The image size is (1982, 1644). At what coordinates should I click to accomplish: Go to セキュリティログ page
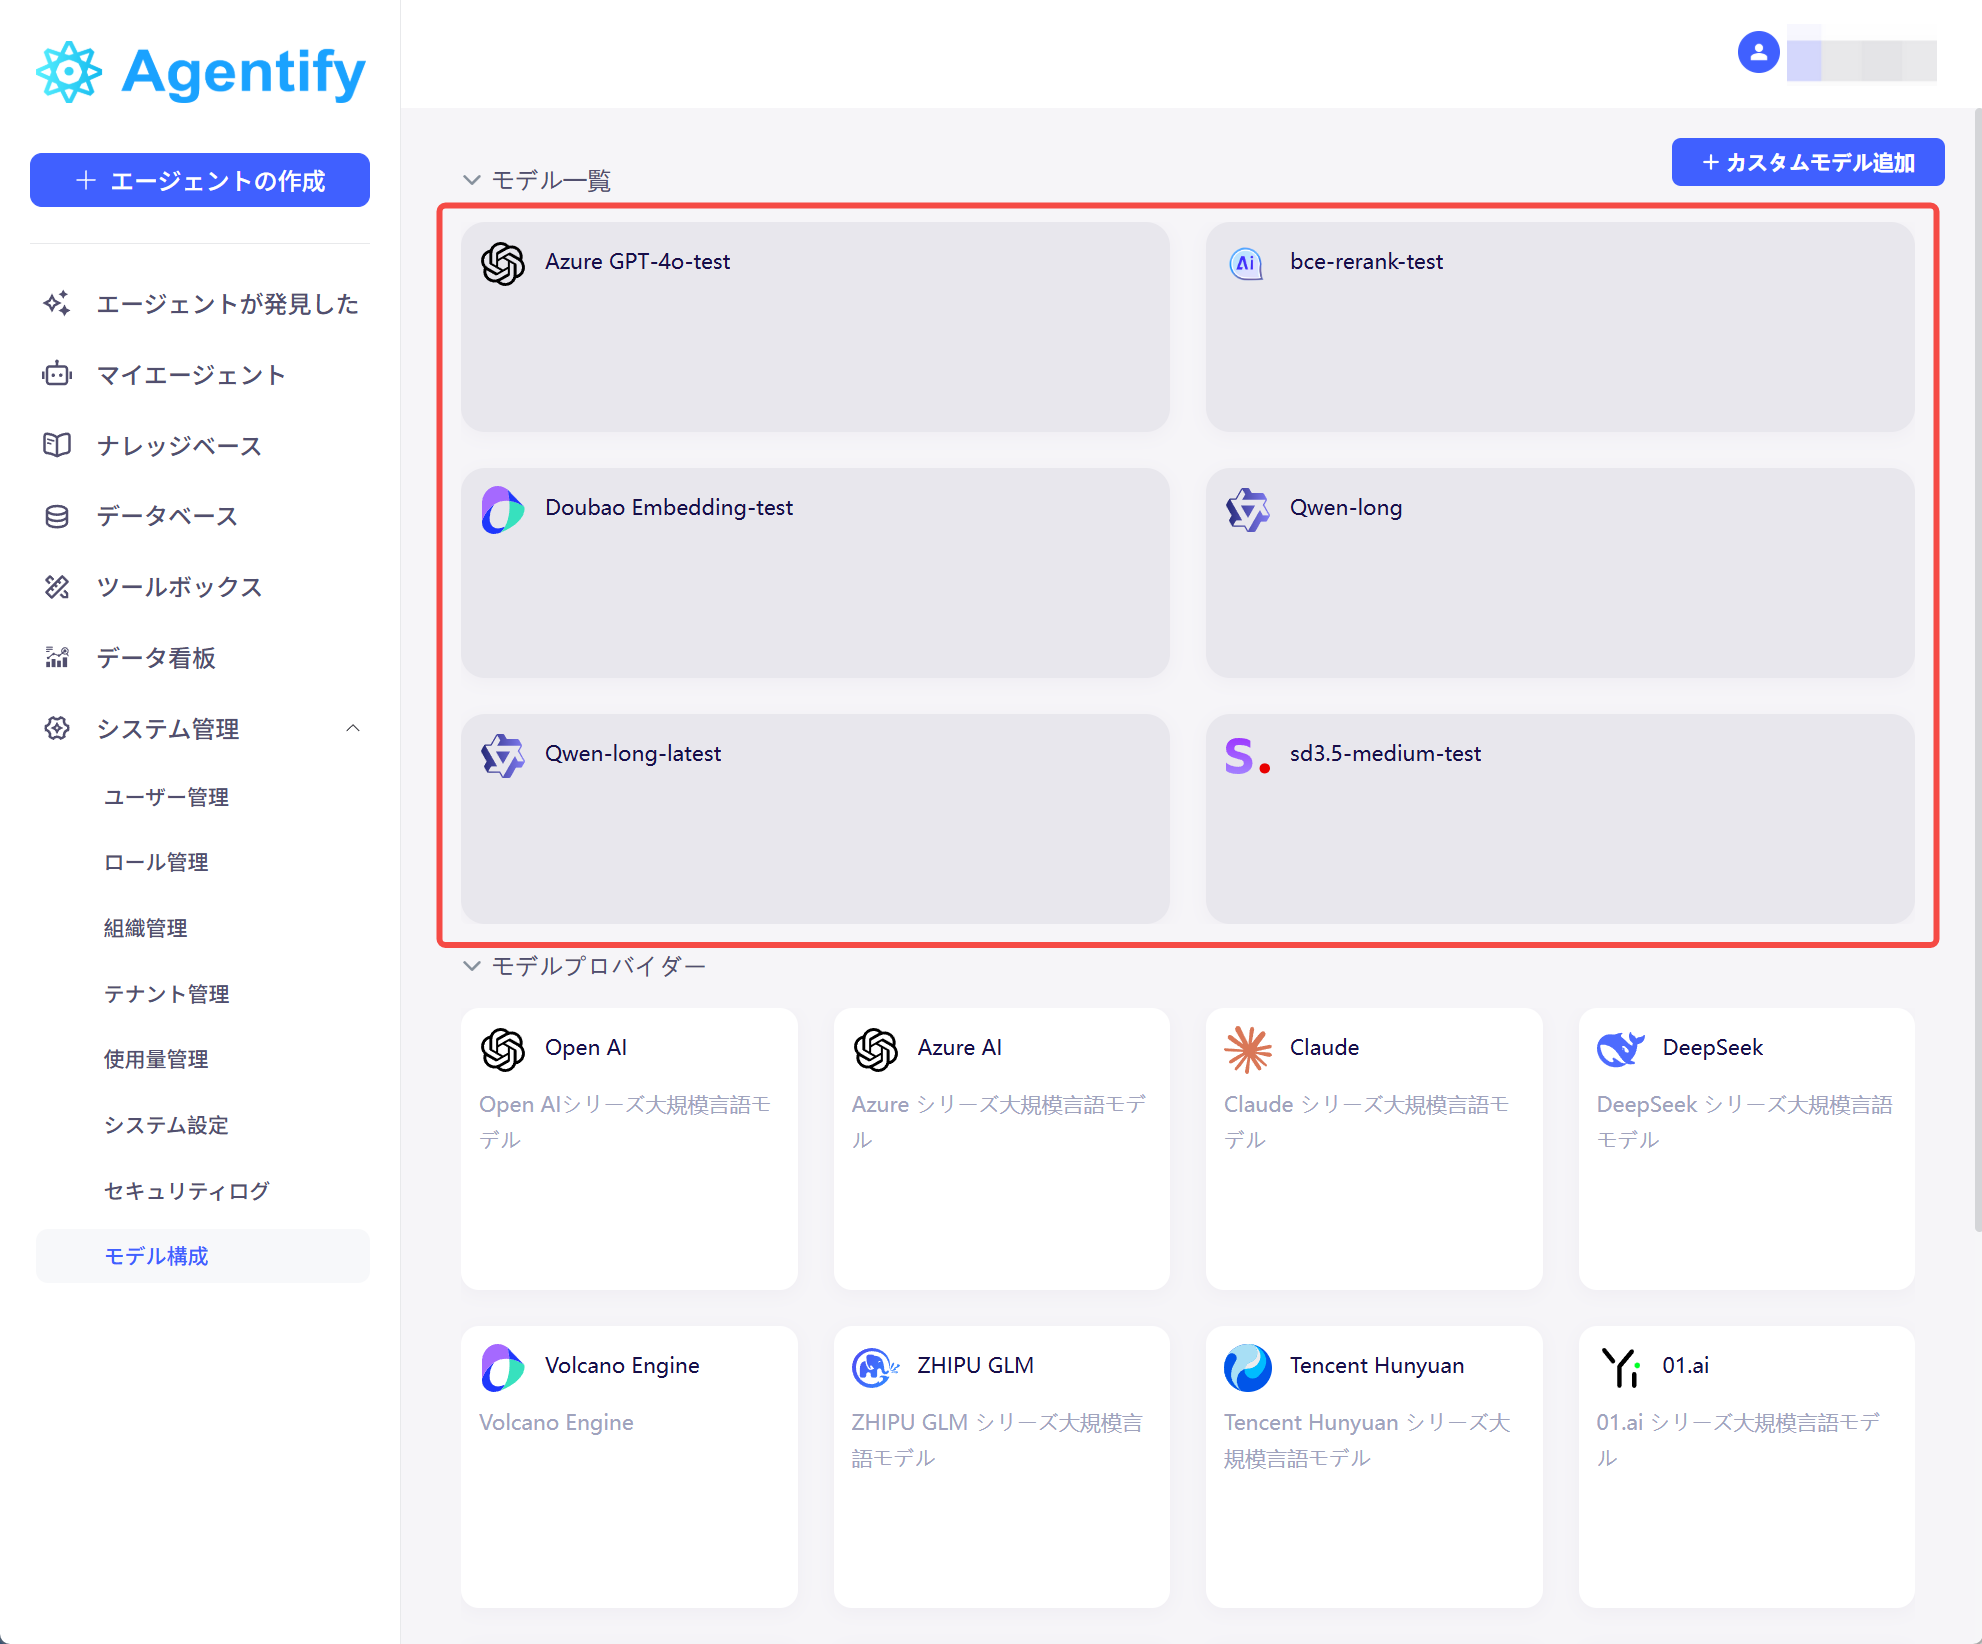pyautogui.click(x=187, y=1190)
